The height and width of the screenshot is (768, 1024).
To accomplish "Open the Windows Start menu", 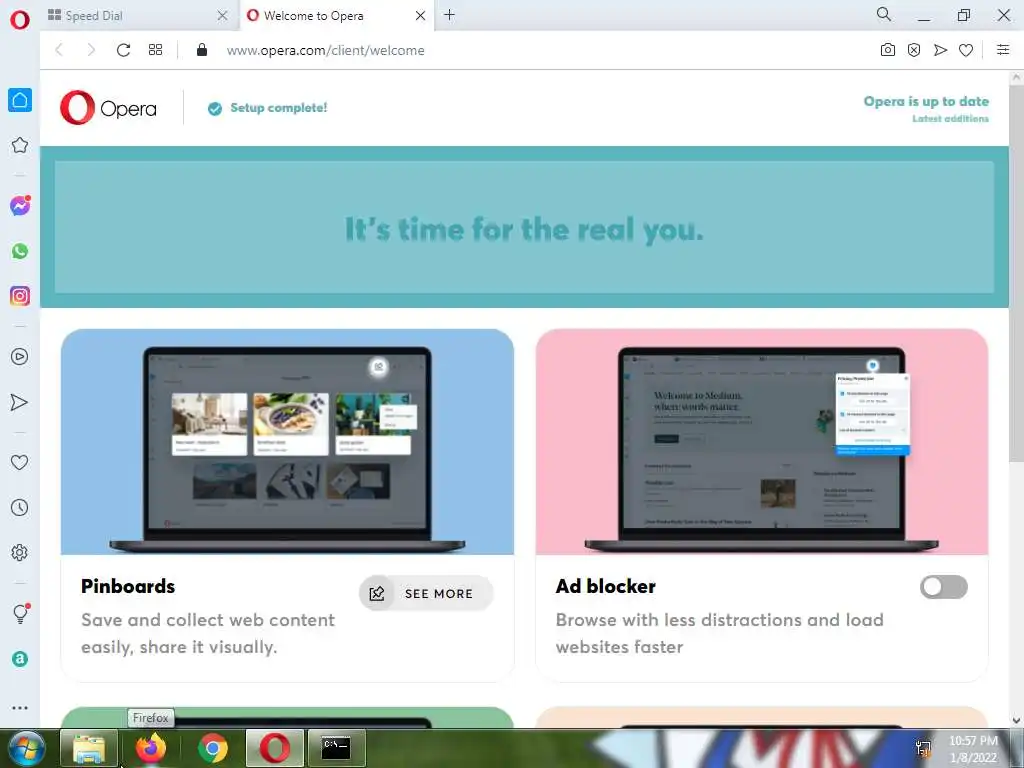I will coord(26,748).
